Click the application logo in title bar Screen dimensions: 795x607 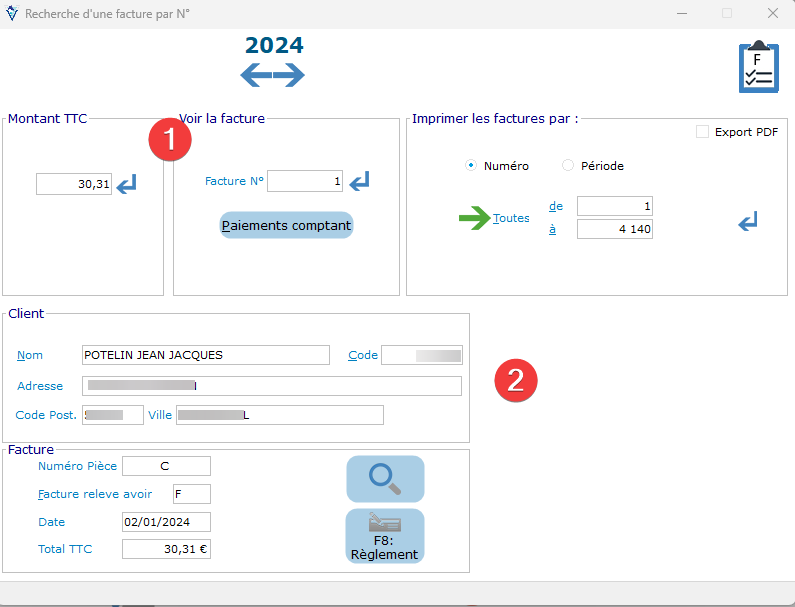click(12, 13)
